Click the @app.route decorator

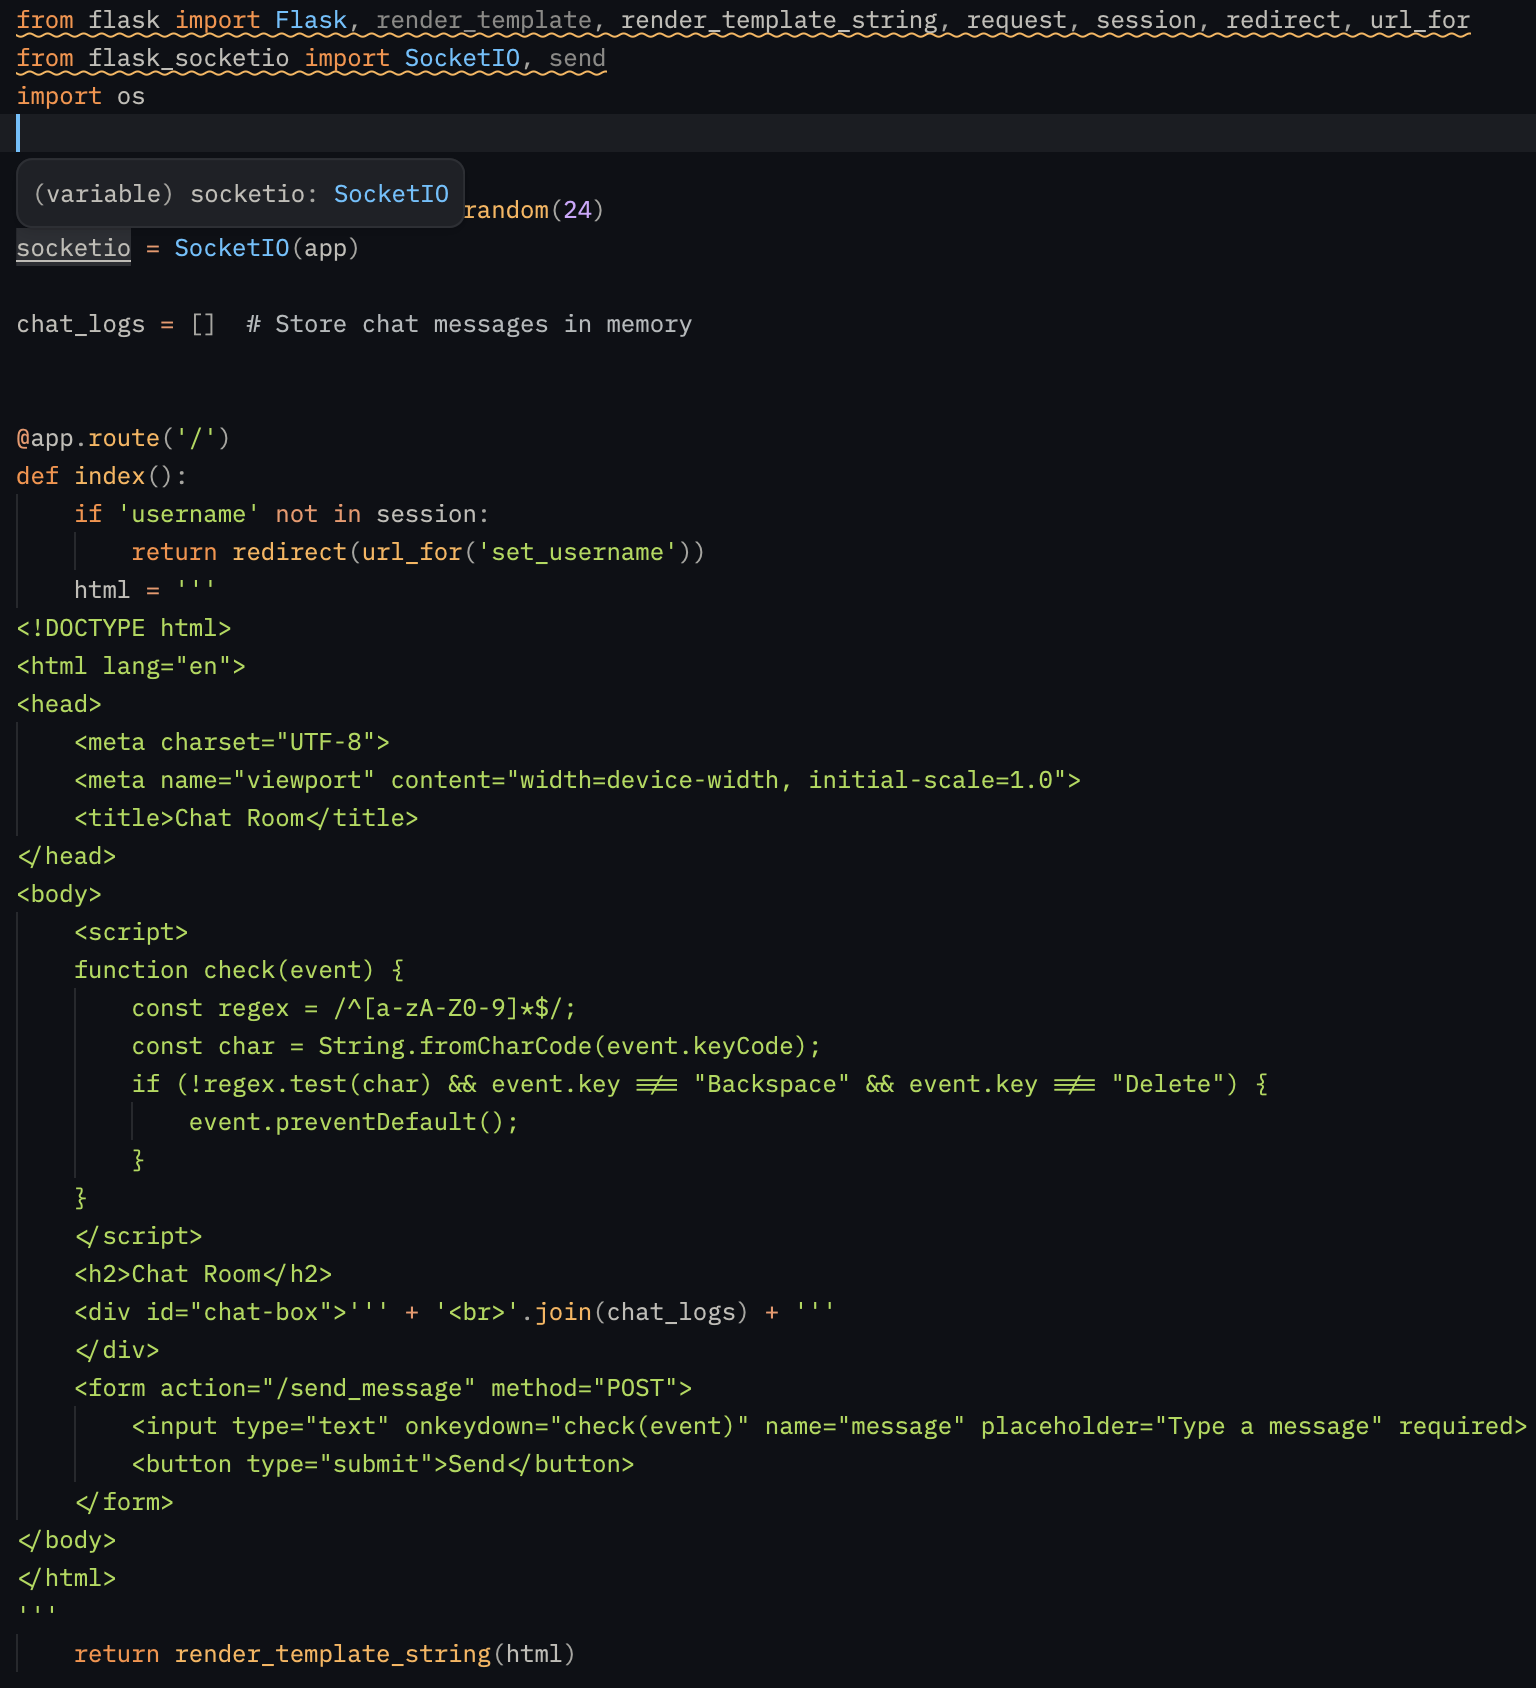[122, 439]
